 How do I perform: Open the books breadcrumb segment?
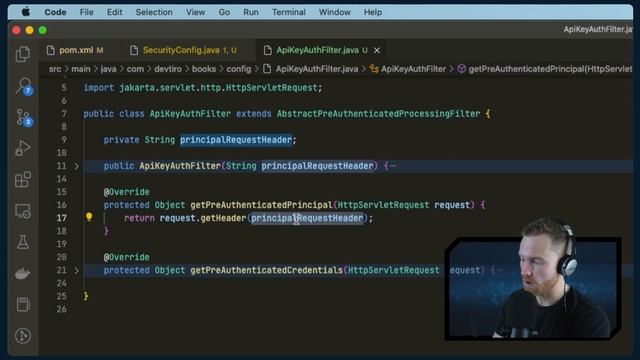pyautogui.click(x=204, y=69)
